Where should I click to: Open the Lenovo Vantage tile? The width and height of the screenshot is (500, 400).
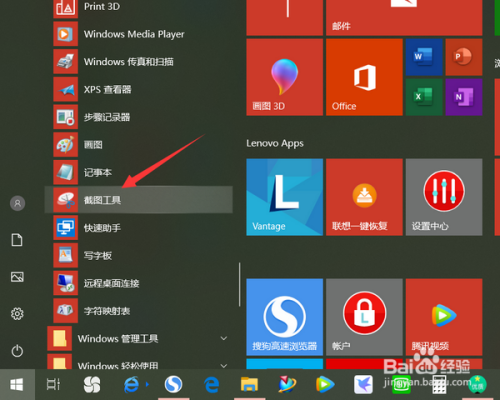click(284, 197)
